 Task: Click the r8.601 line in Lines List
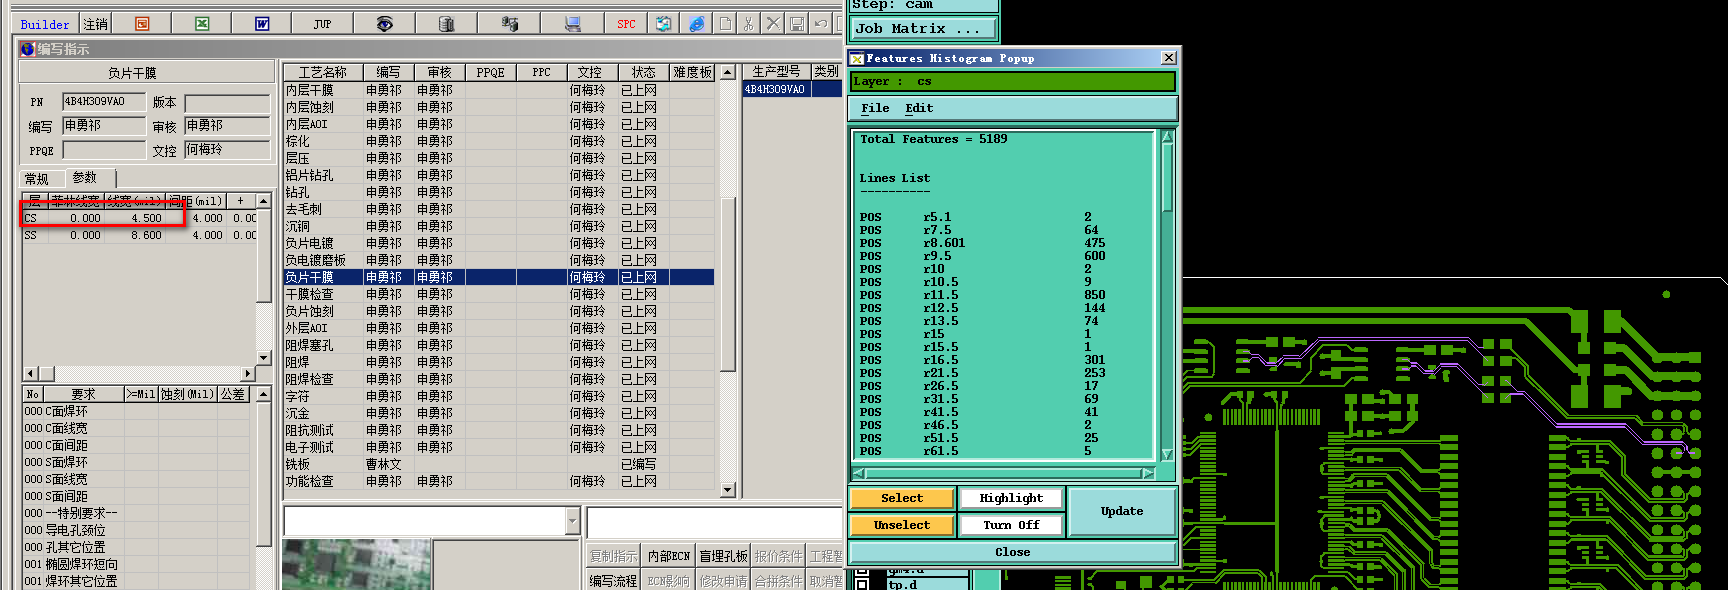click(981, 243)
